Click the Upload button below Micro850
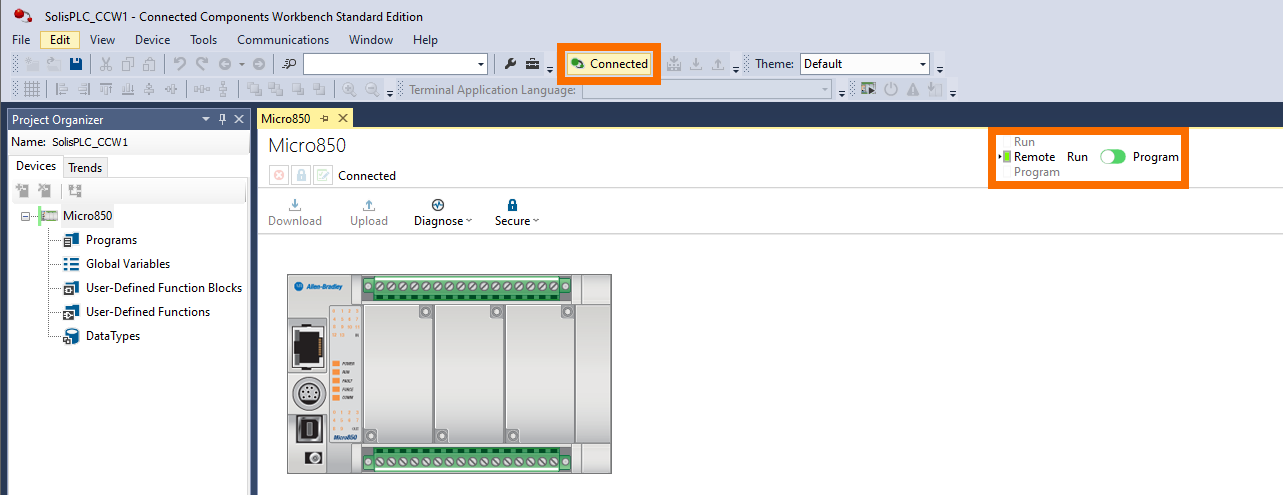The height and width of the screenshot is (495, 1283). coord(369,212)
